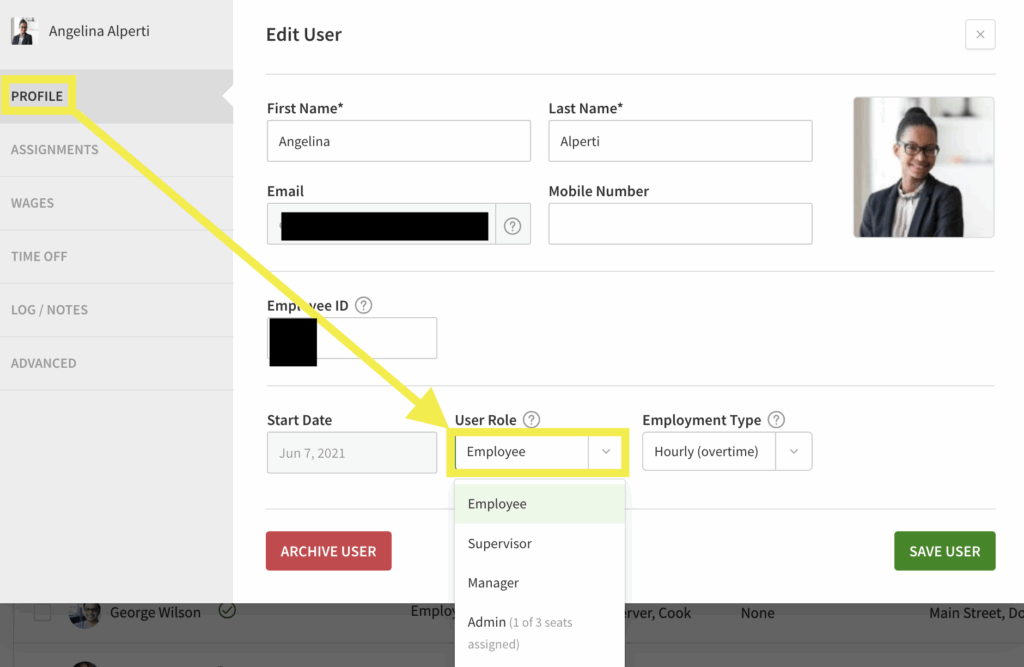Screen dimensions: 1024x667
Task: Open the Assignments tab
Action: [x=55, y=150]
